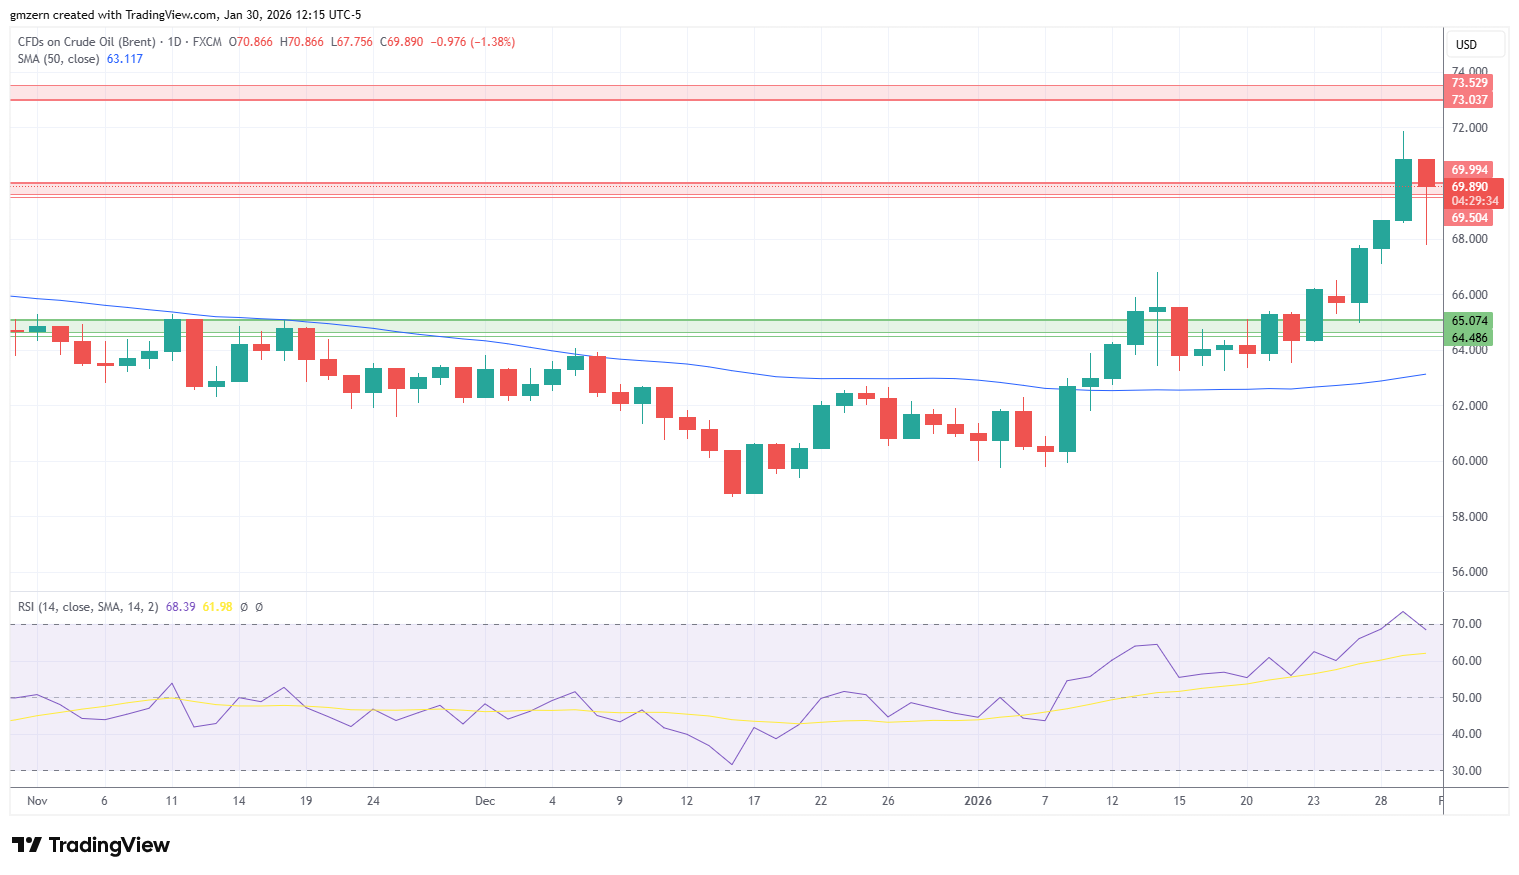Viewport: 1519px width, 875px height.
Task: Click the 28 date label on time axis
Action: point(1381,801)
